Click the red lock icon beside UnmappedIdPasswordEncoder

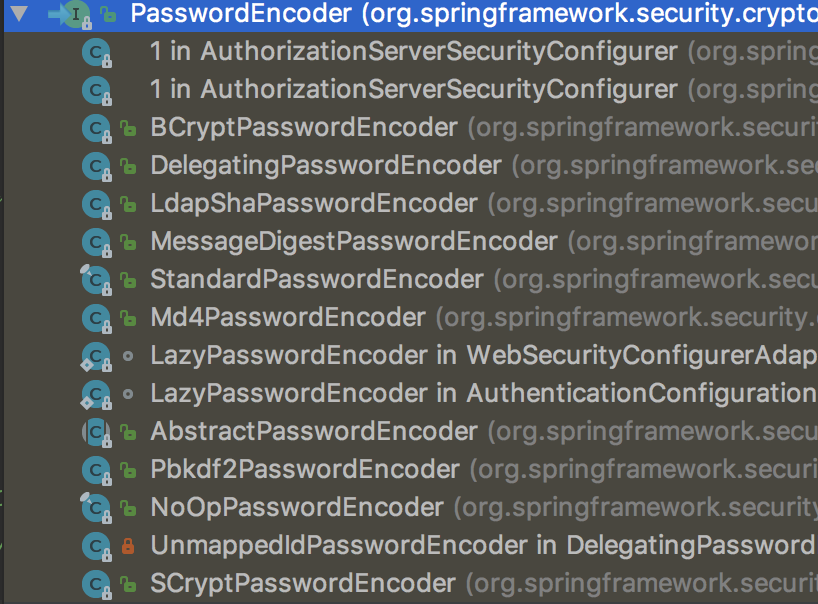tap(127, 546)
